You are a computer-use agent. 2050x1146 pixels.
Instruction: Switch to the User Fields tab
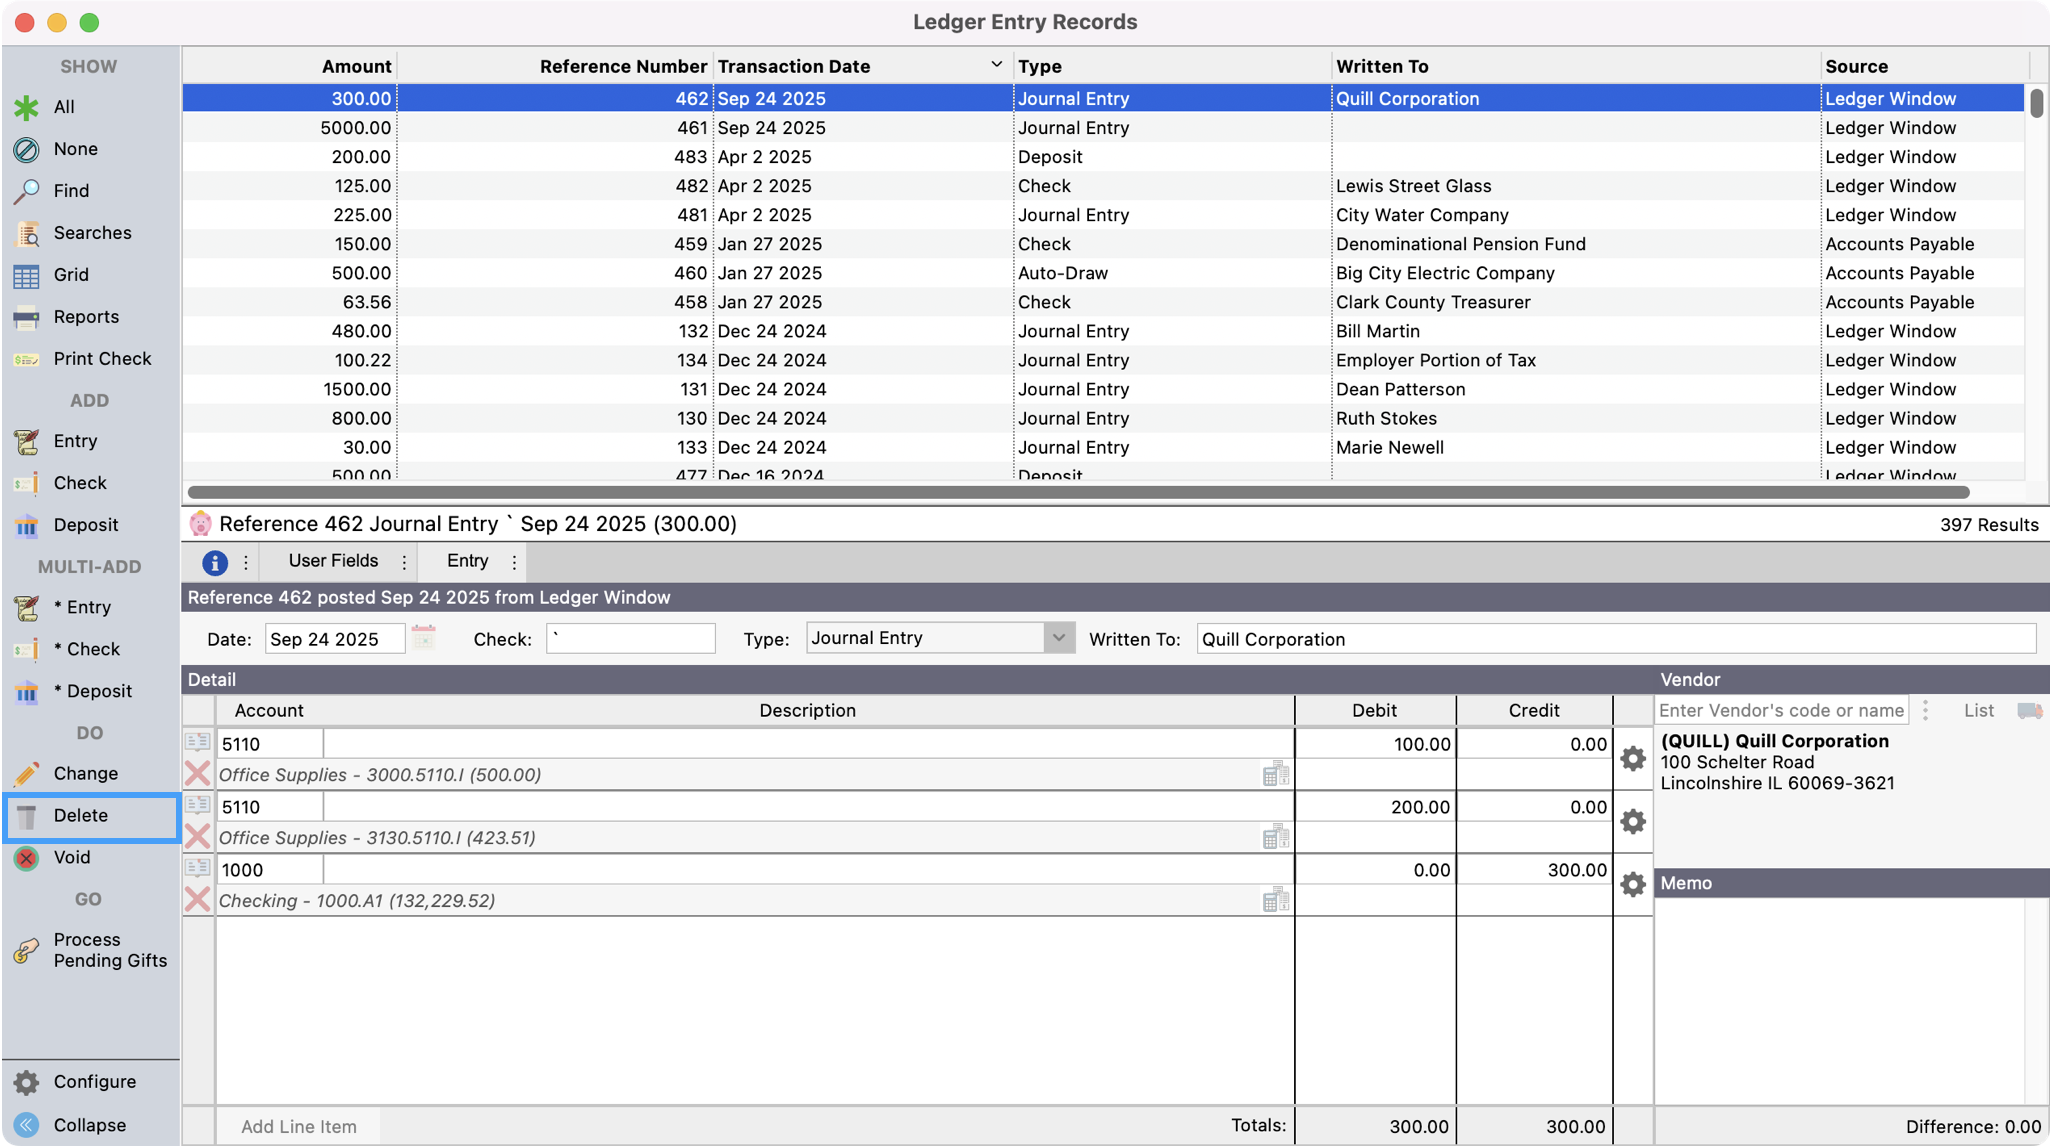pos(333,561)
